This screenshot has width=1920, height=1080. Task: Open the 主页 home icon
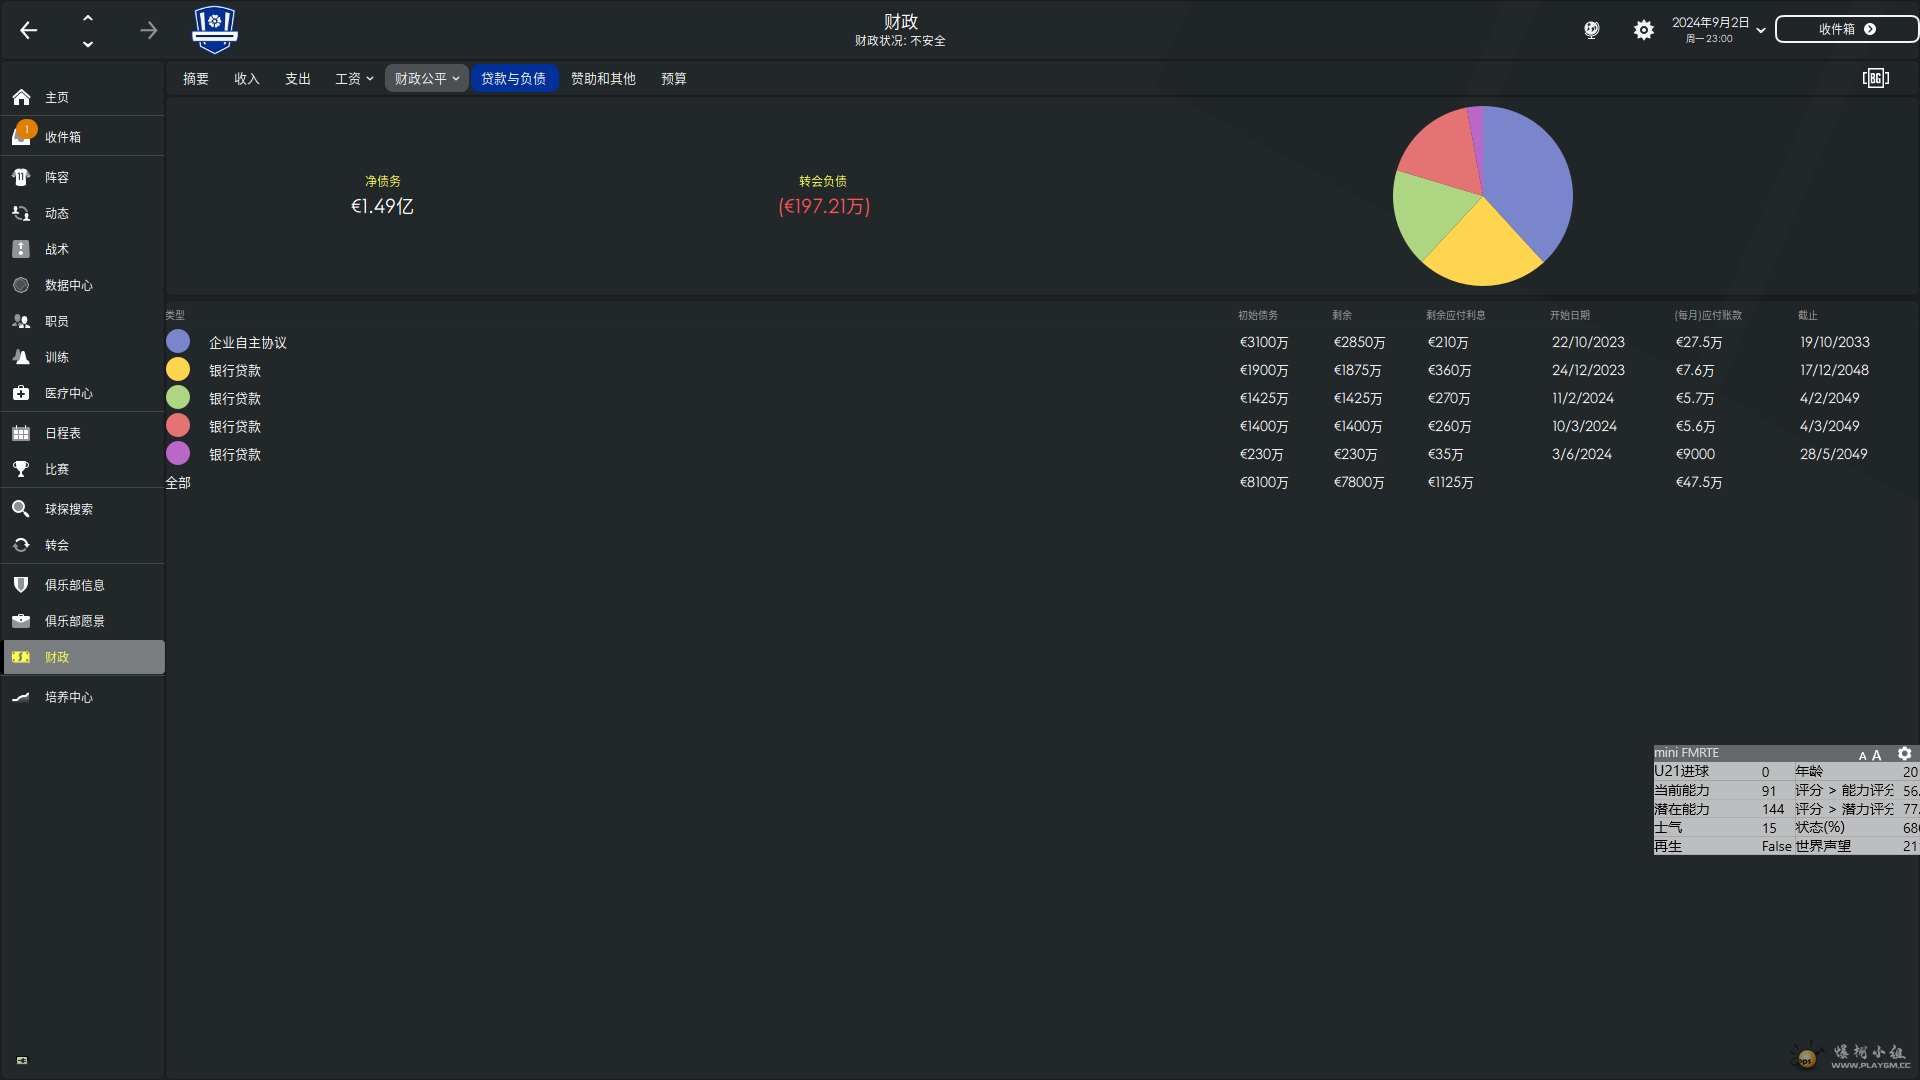tap(21, 97)
